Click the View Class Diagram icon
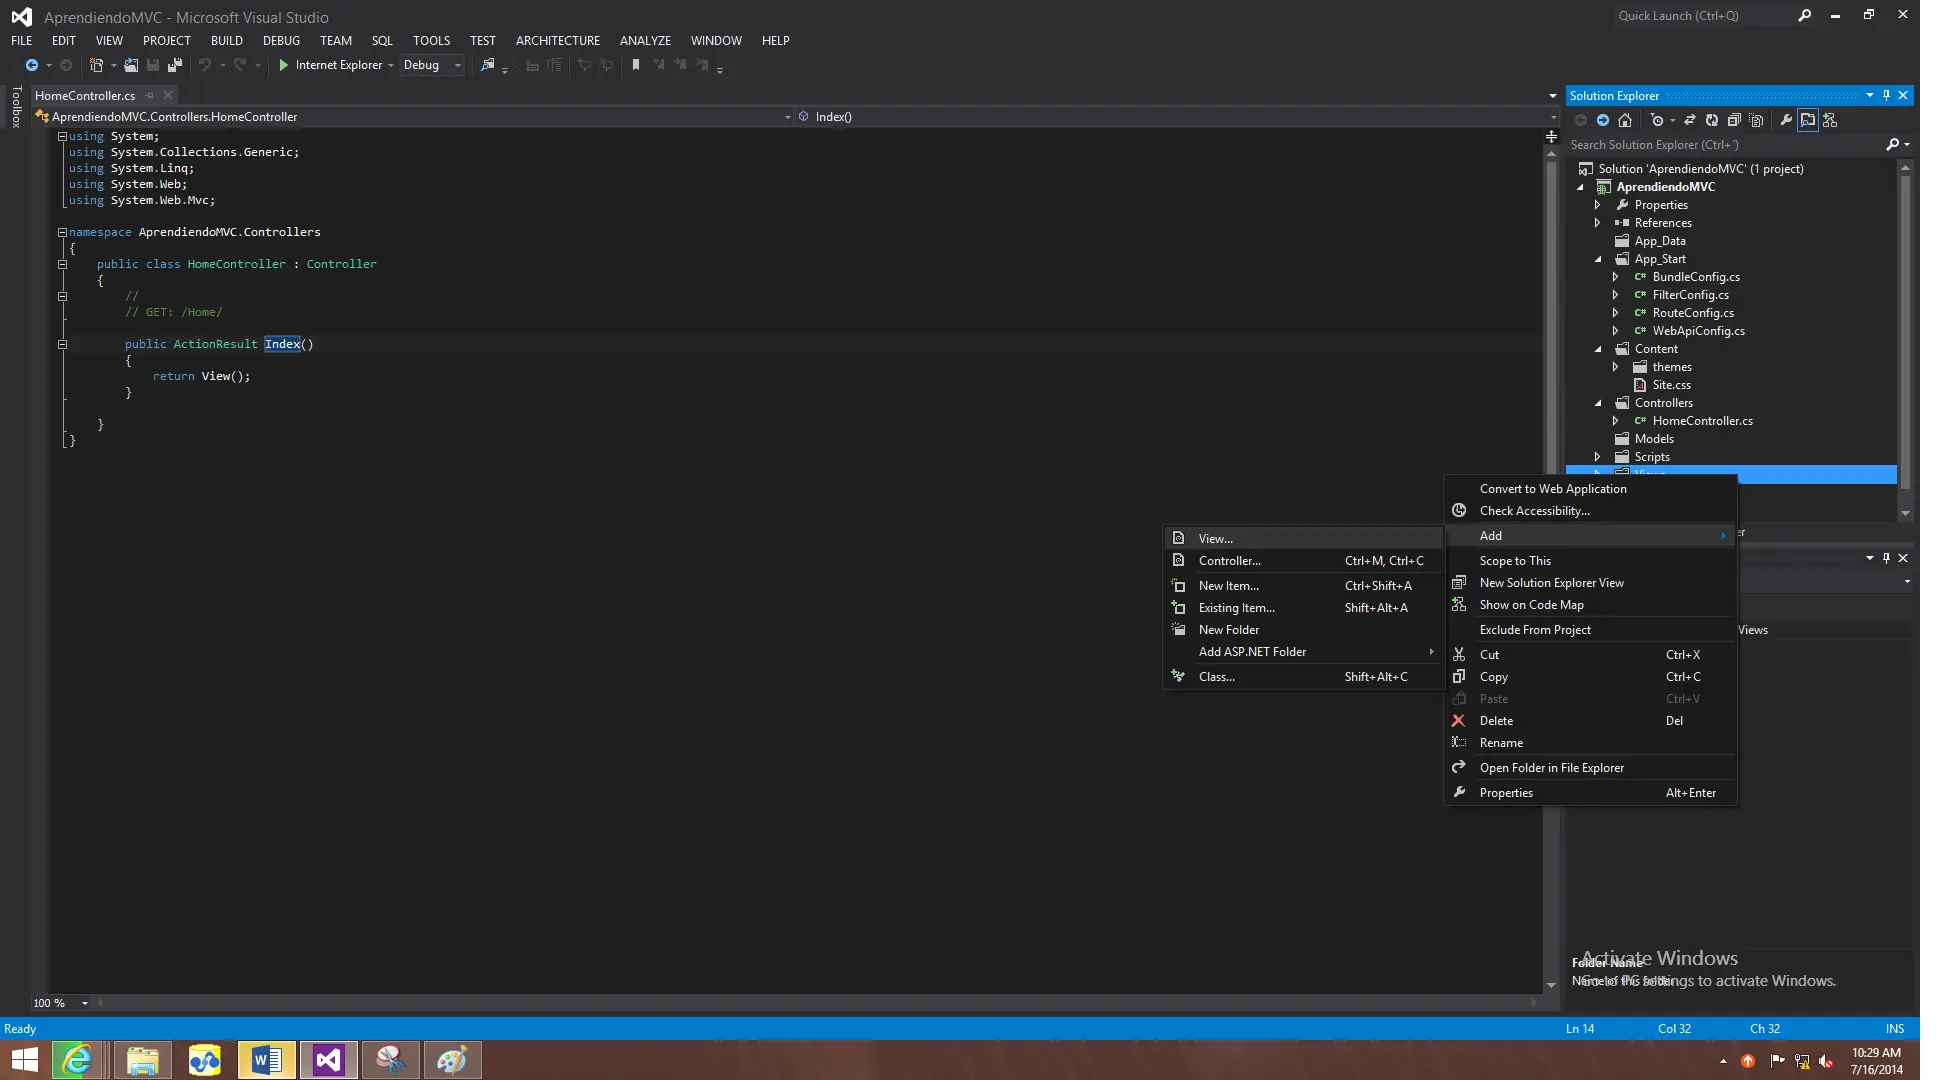The width and height of the screenshot is (1942, 1080). [1830, 120]
